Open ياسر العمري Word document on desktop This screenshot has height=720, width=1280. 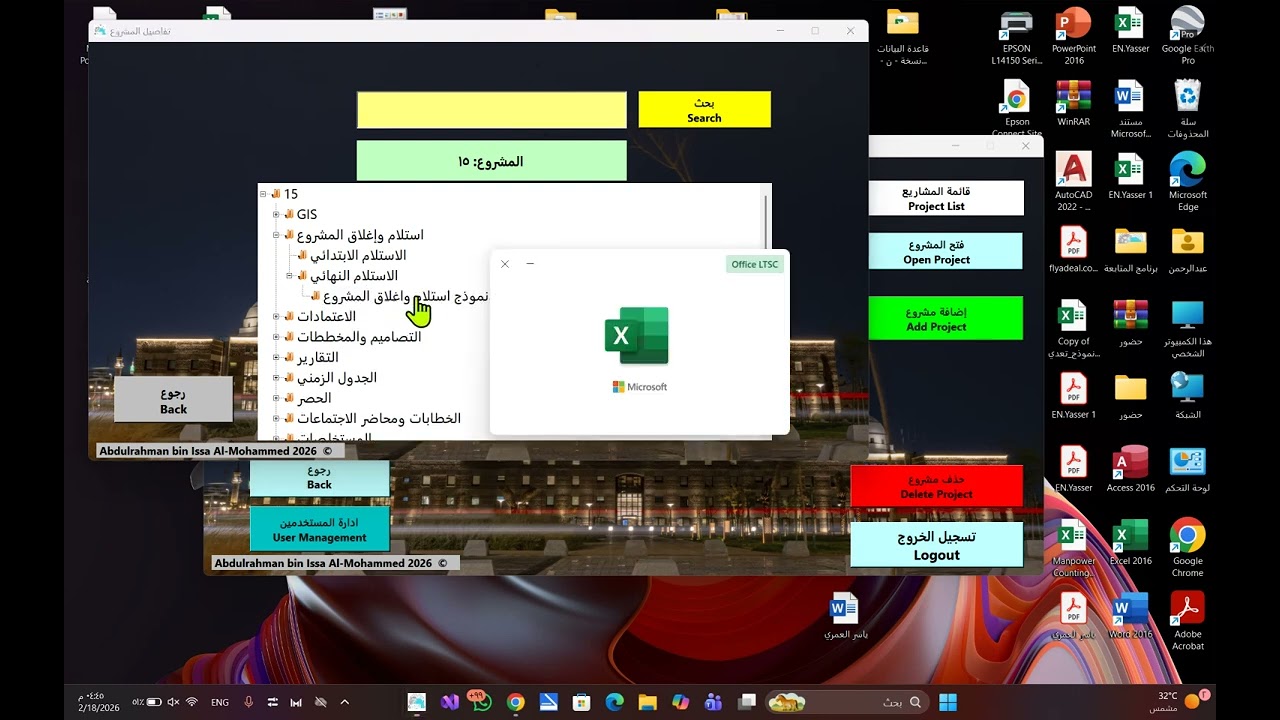tap(845, 615)
